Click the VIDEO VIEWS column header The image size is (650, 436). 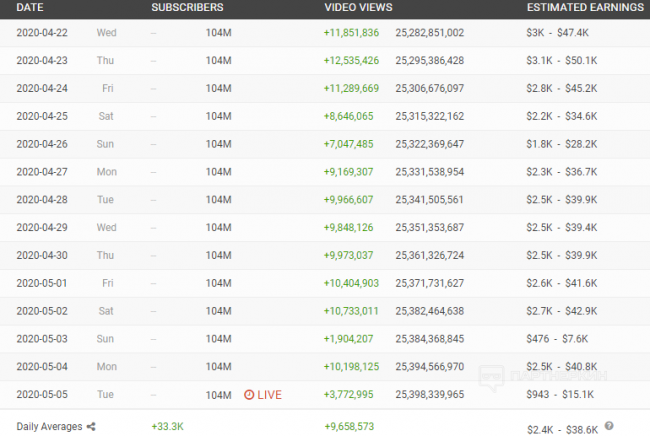(x=358, y=7)
